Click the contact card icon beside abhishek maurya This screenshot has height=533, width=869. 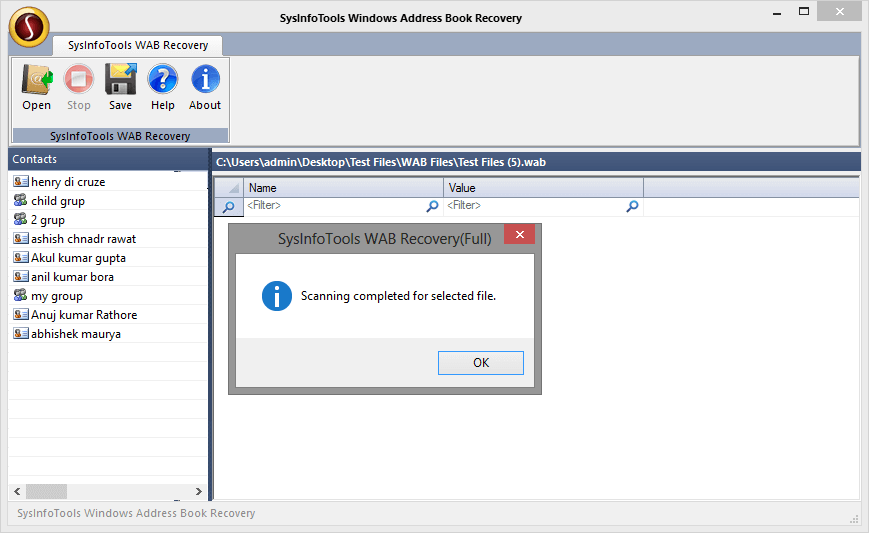(x=21, y=333)
